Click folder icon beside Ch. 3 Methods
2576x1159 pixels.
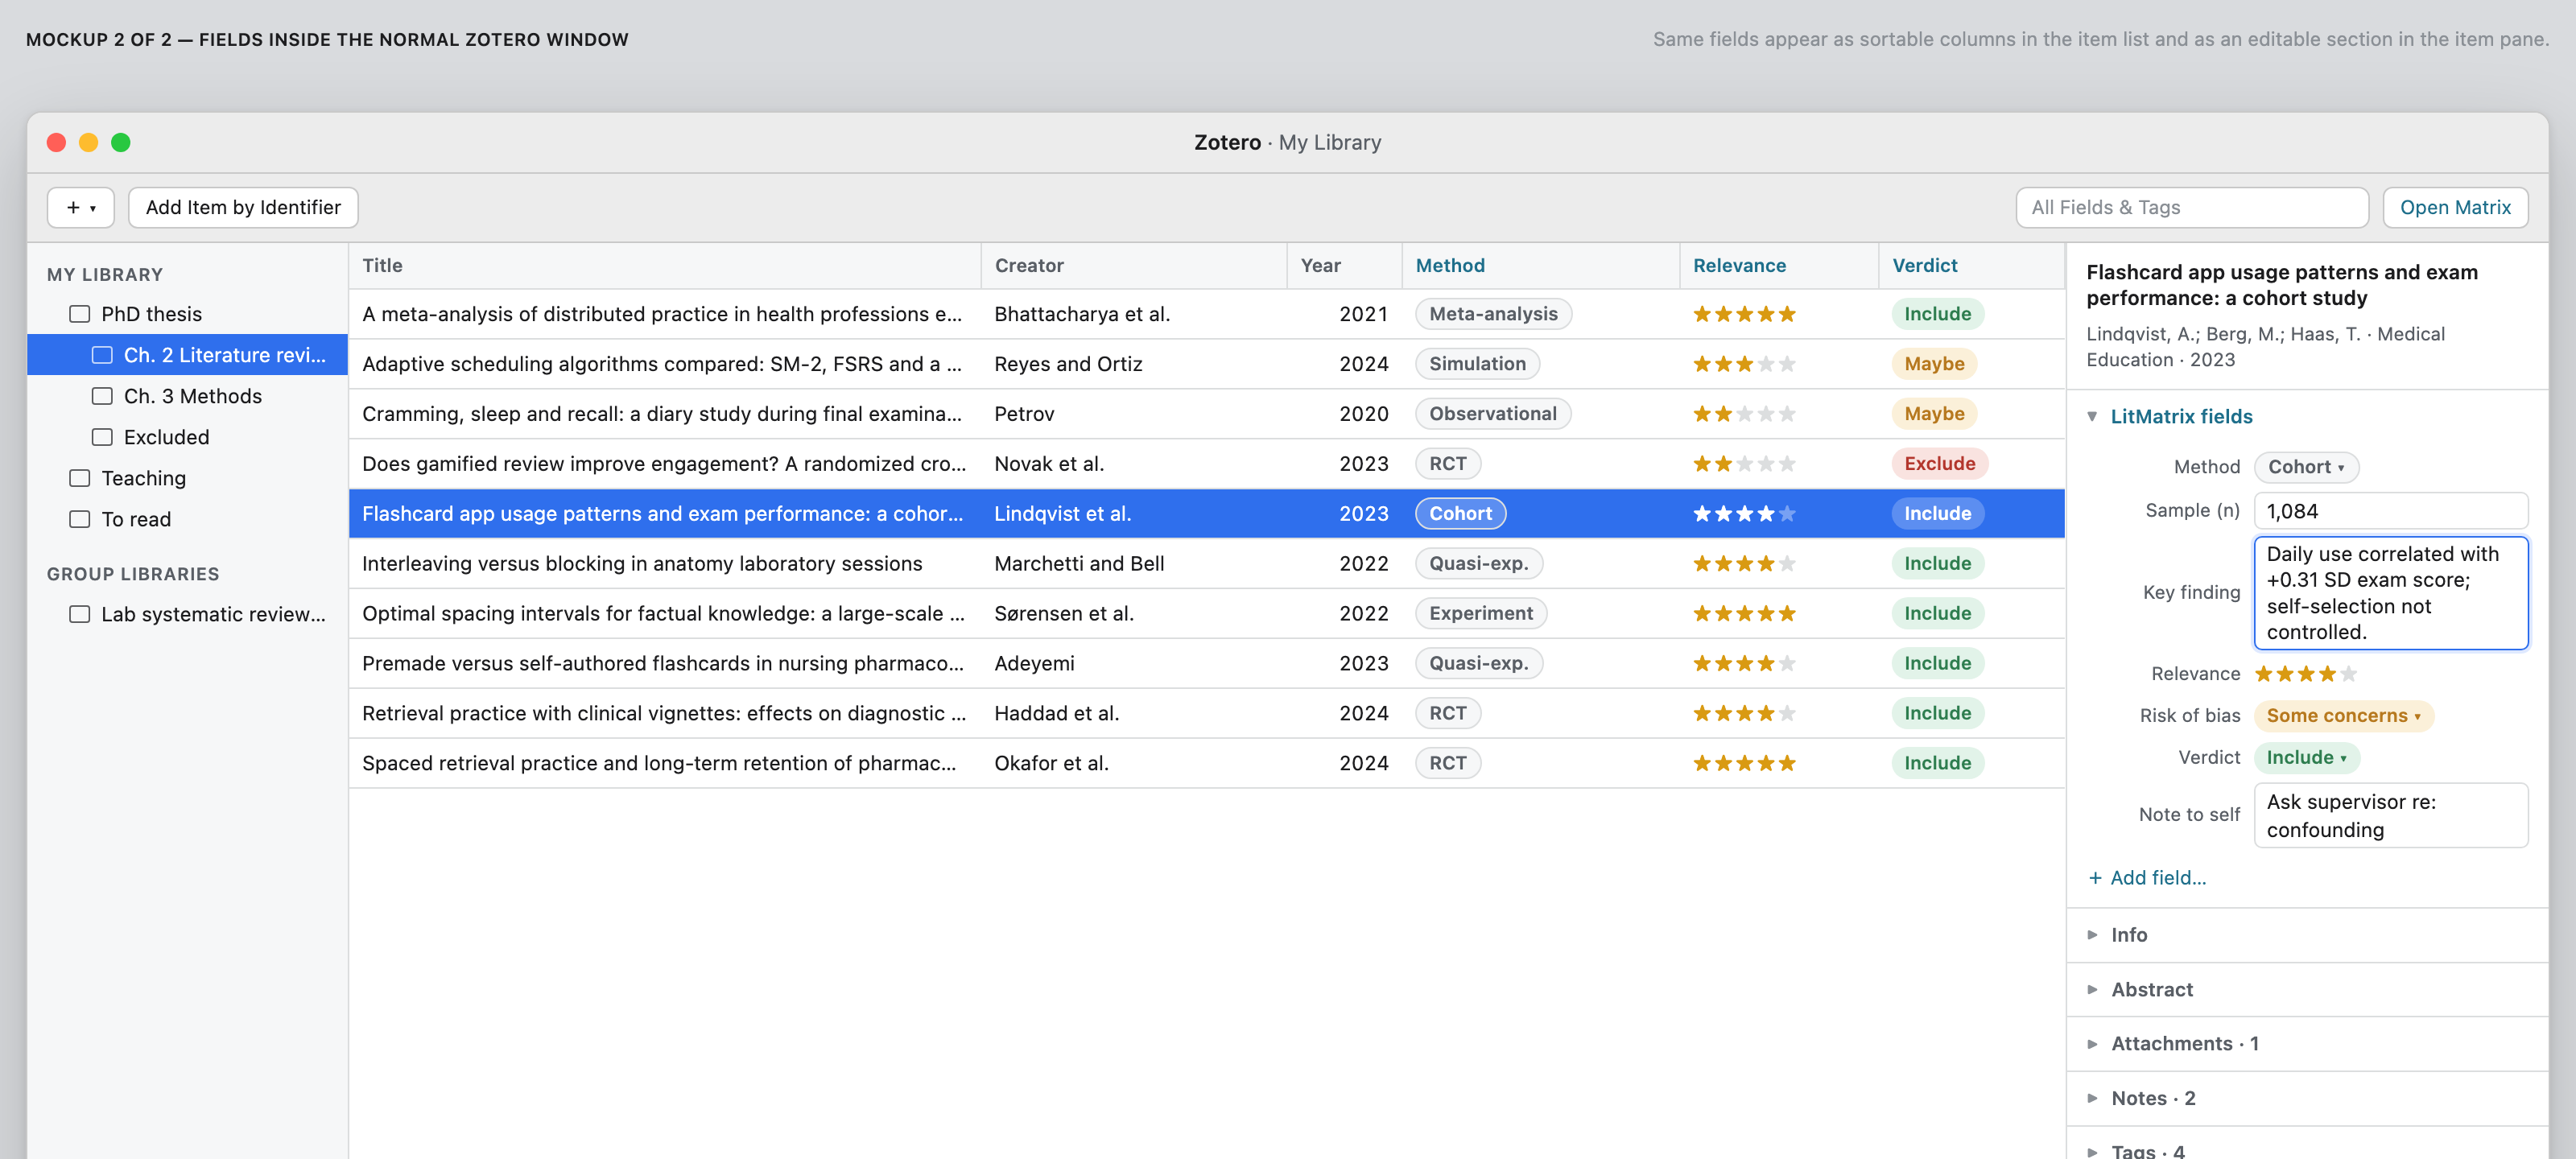point(102,396)
